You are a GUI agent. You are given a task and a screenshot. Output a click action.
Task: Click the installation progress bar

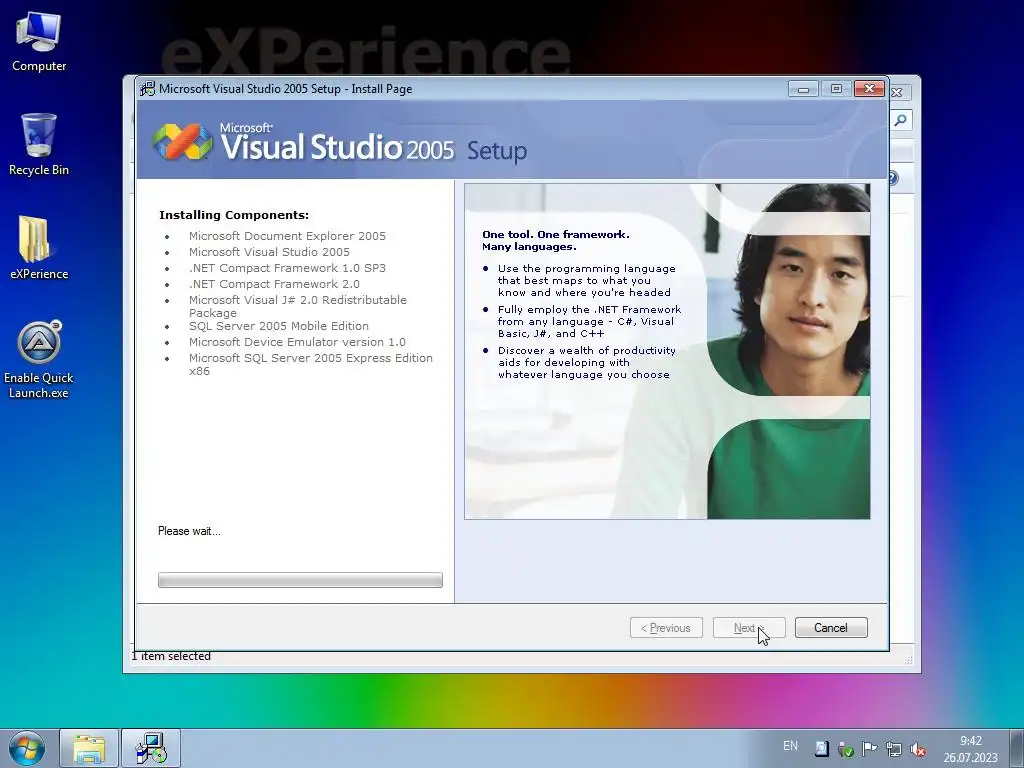(x=300, y=580)
